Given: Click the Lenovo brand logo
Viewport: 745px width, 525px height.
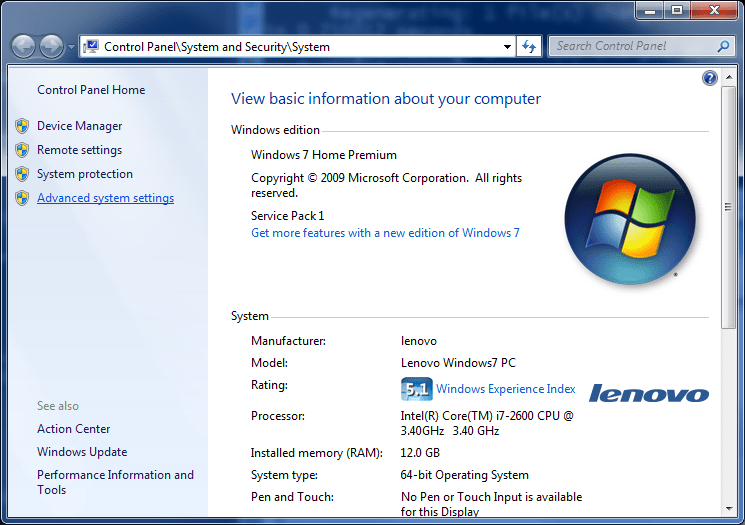Looking at the screenshot, I should 649,393.
